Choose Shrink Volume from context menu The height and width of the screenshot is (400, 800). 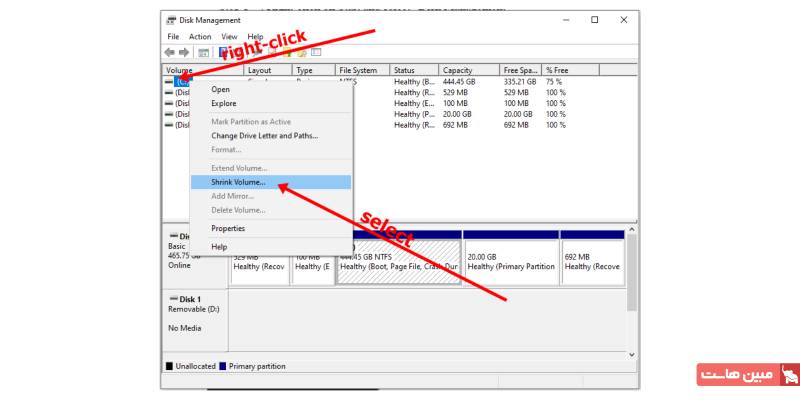click(x=238, y=182)
